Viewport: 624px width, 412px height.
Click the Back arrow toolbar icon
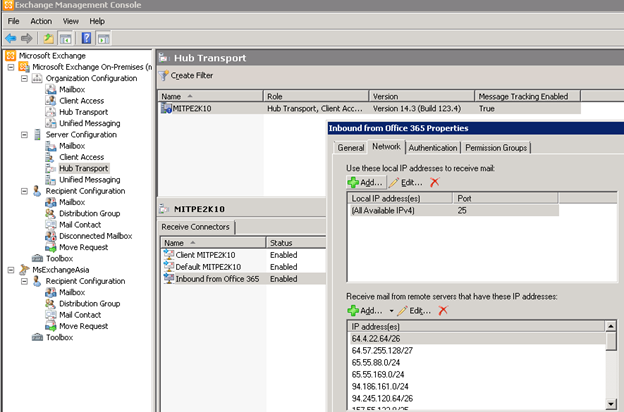pyautogui.click(x=11, y=38)
